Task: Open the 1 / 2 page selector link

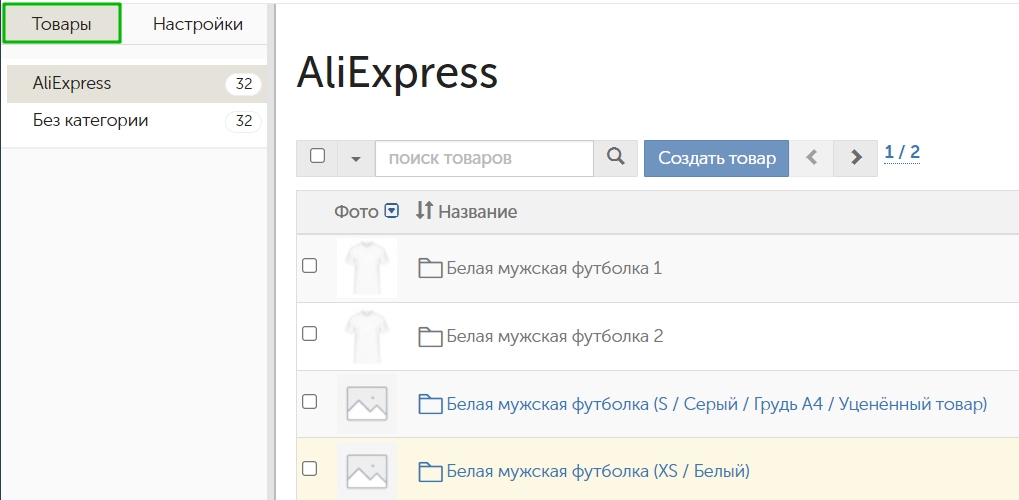Action: click(902, 153)
